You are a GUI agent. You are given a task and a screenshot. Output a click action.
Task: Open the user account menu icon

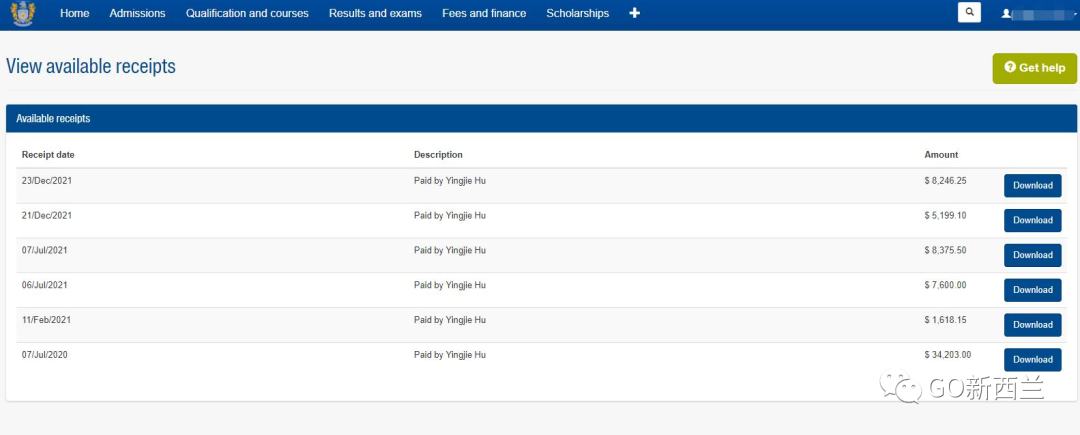click(1006, 13)
